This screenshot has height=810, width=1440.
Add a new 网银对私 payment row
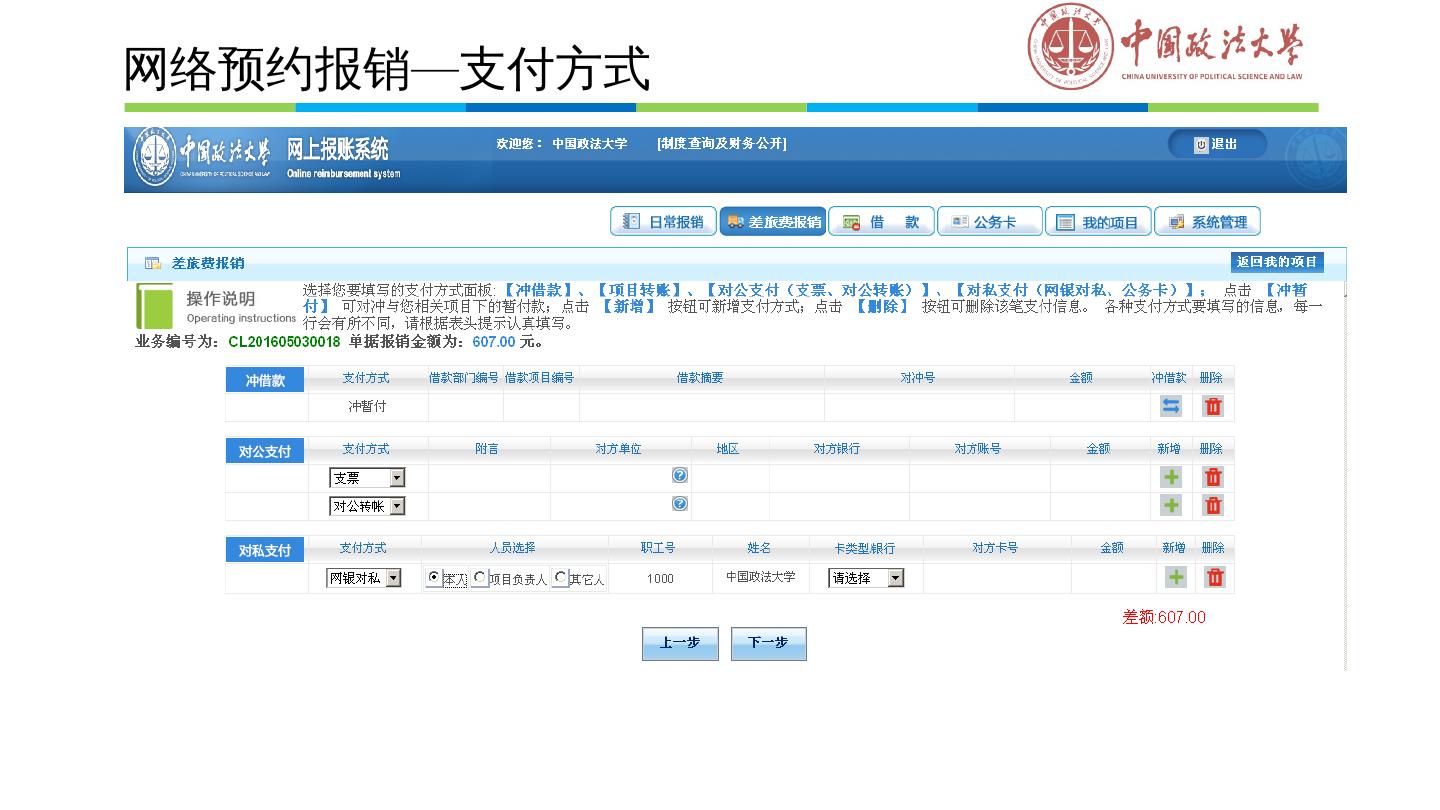(1175, 577)
